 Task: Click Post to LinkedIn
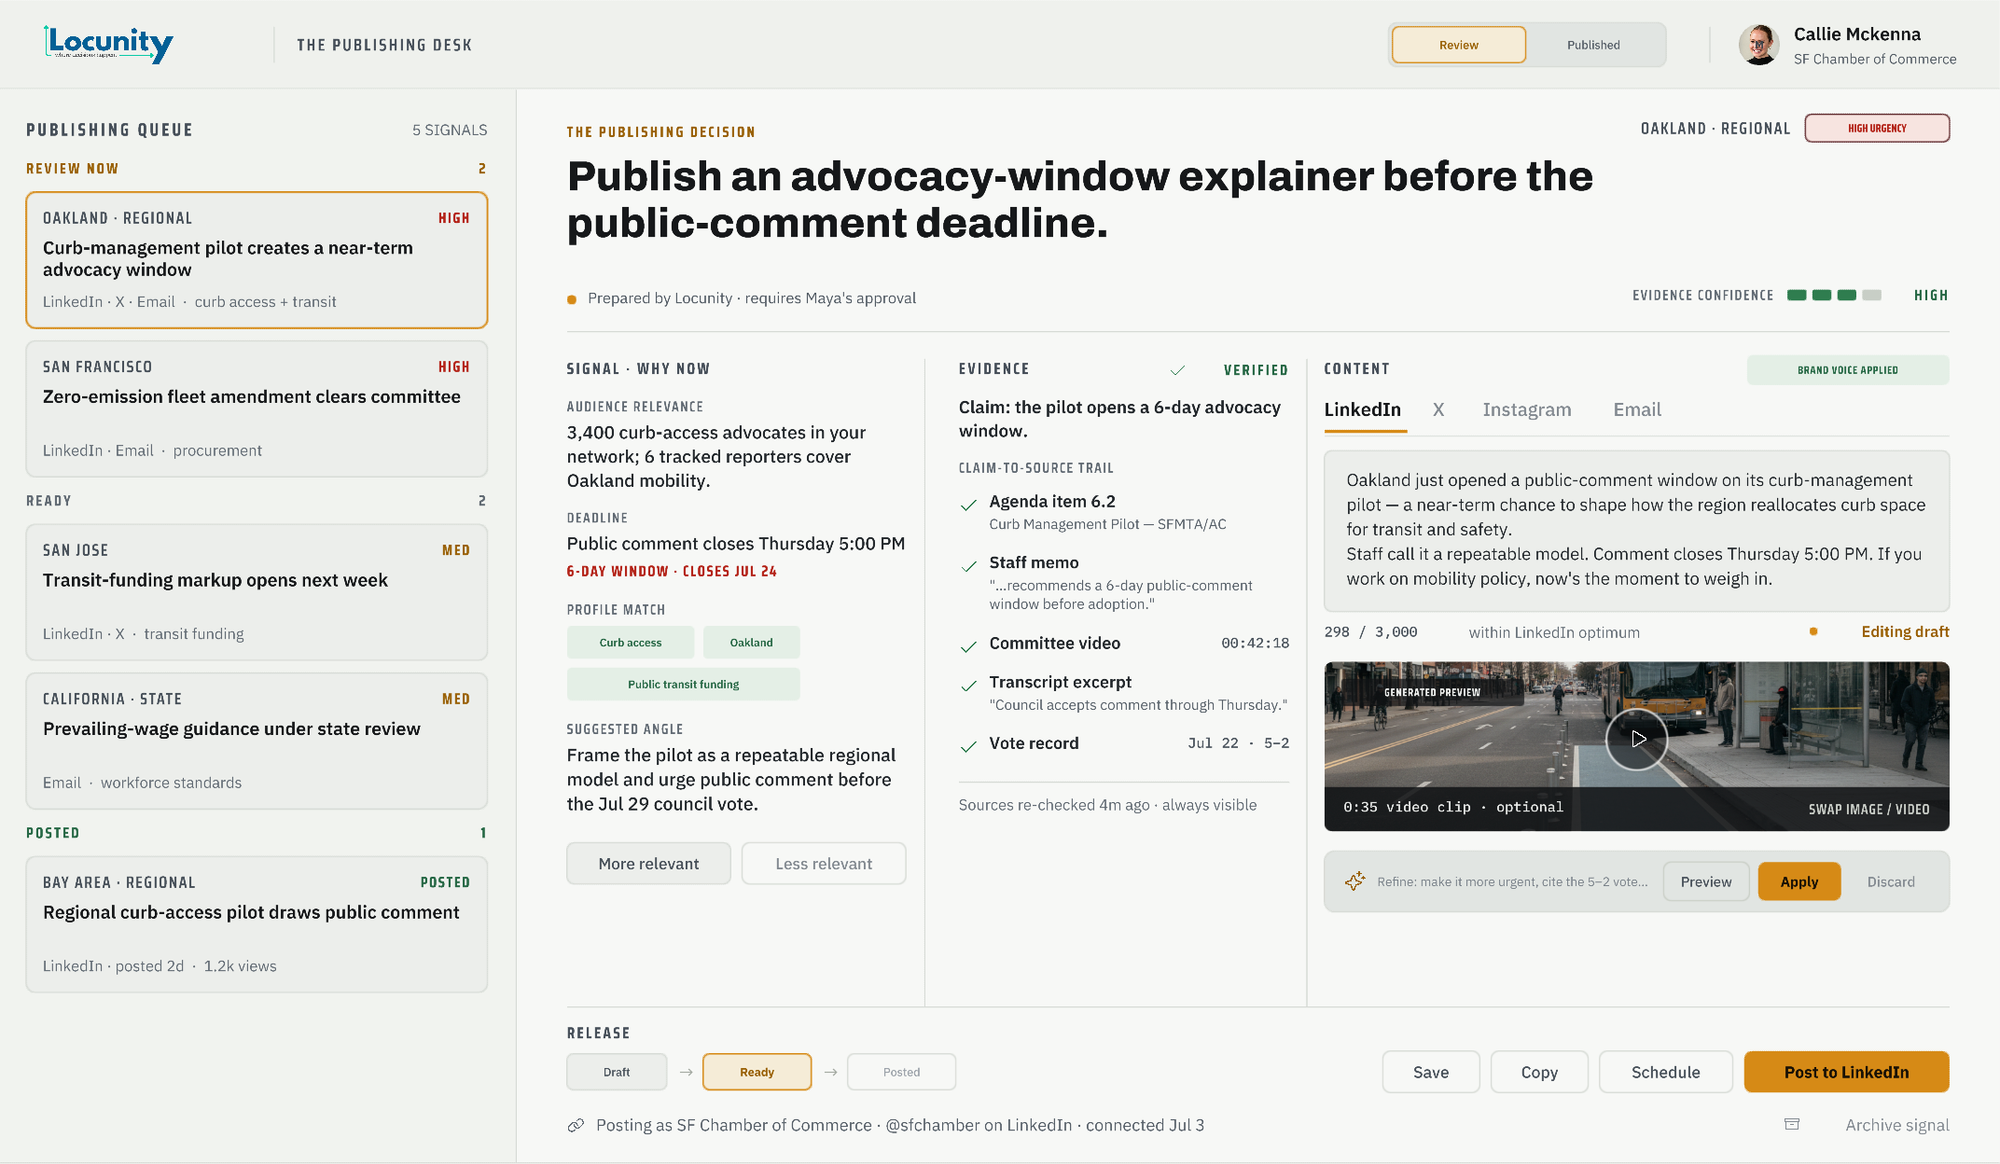tap(1846, 1072)
